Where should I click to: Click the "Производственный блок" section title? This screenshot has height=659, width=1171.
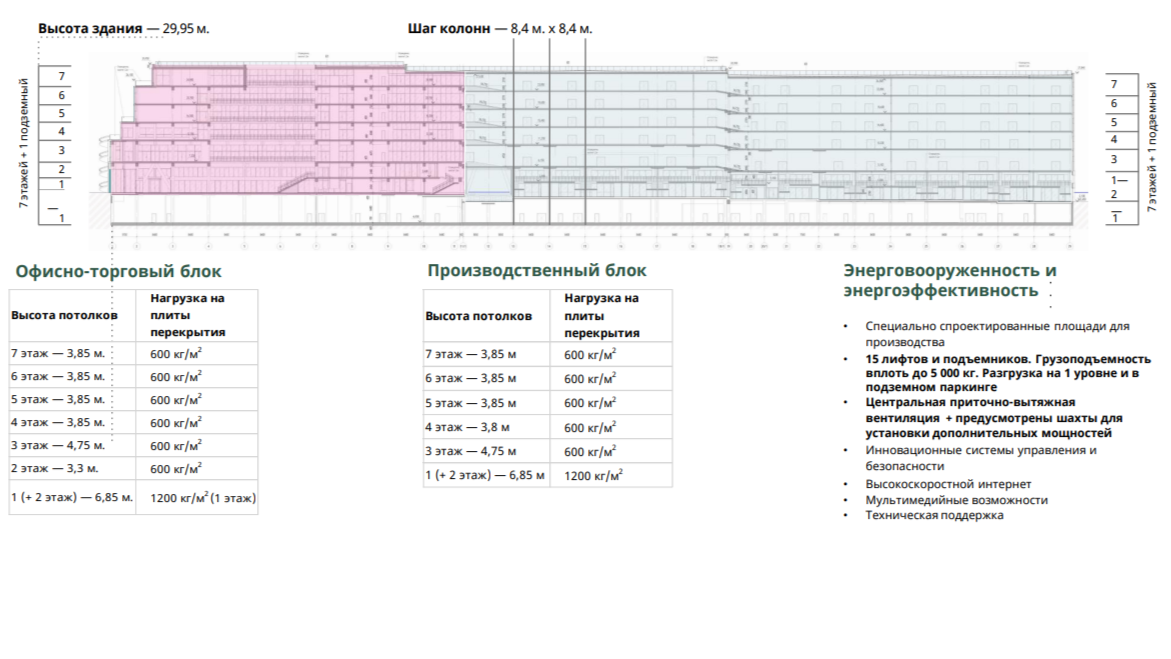[x=537, y=271]
